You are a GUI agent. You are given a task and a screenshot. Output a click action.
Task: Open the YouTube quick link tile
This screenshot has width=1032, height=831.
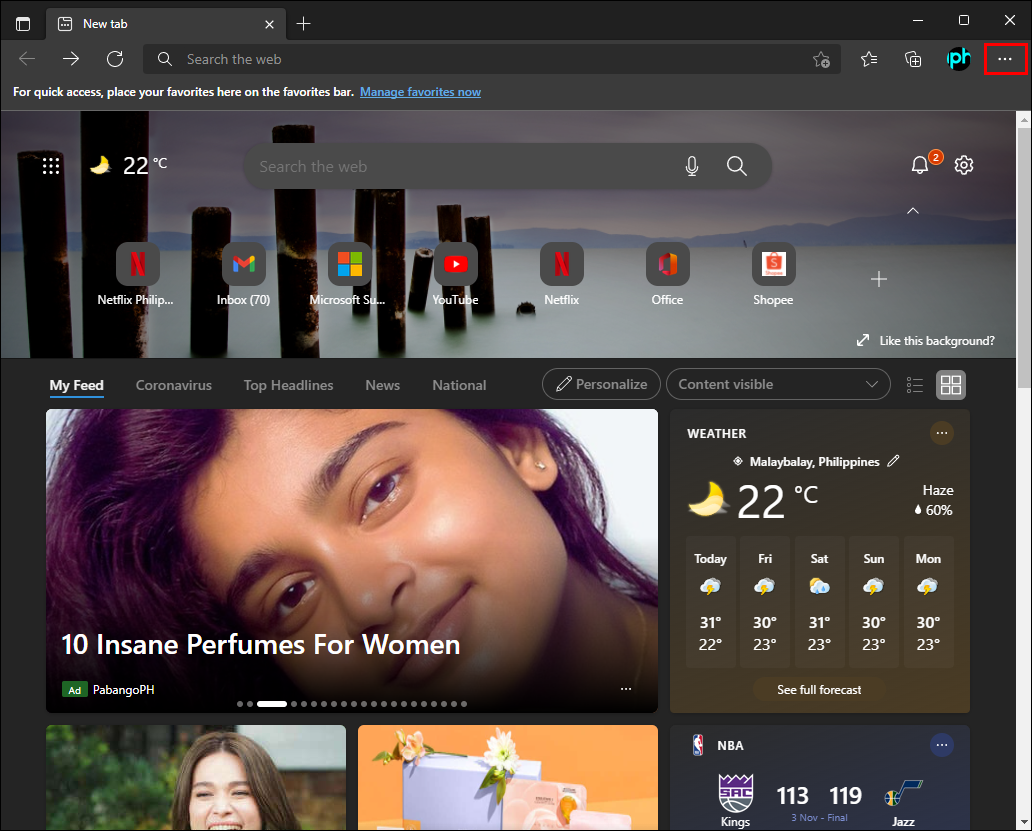455,265
